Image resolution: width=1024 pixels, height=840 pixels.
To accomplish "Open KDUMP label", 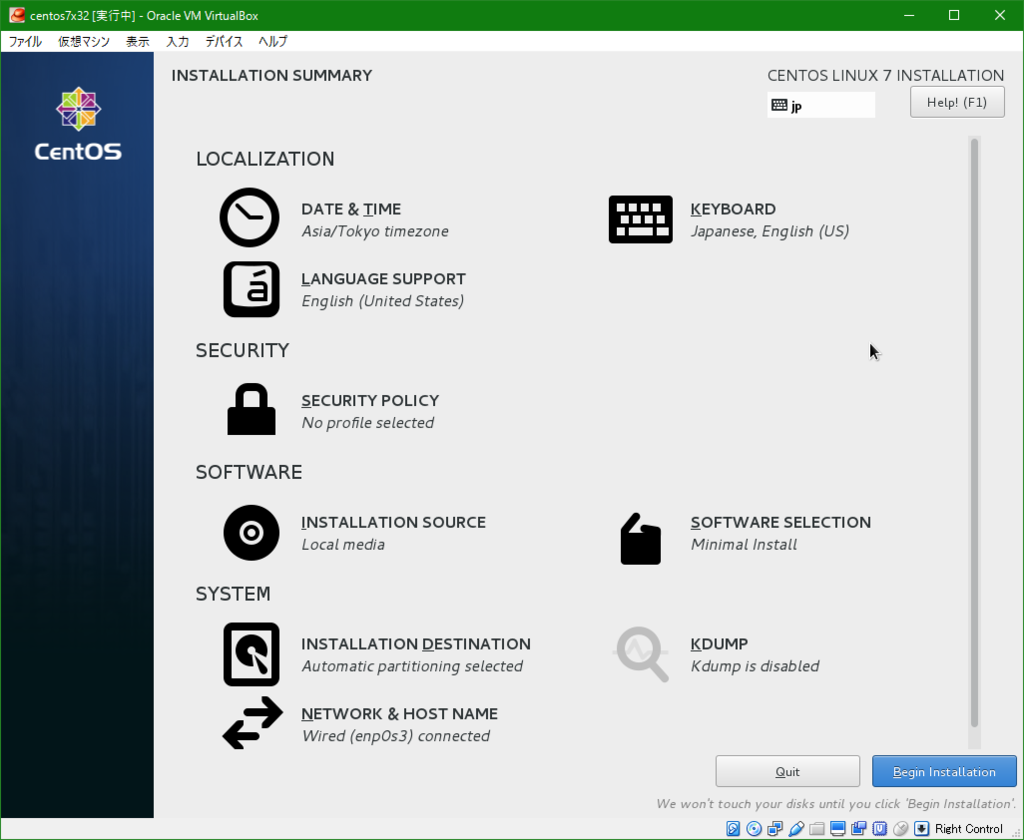I will (719, 644).
